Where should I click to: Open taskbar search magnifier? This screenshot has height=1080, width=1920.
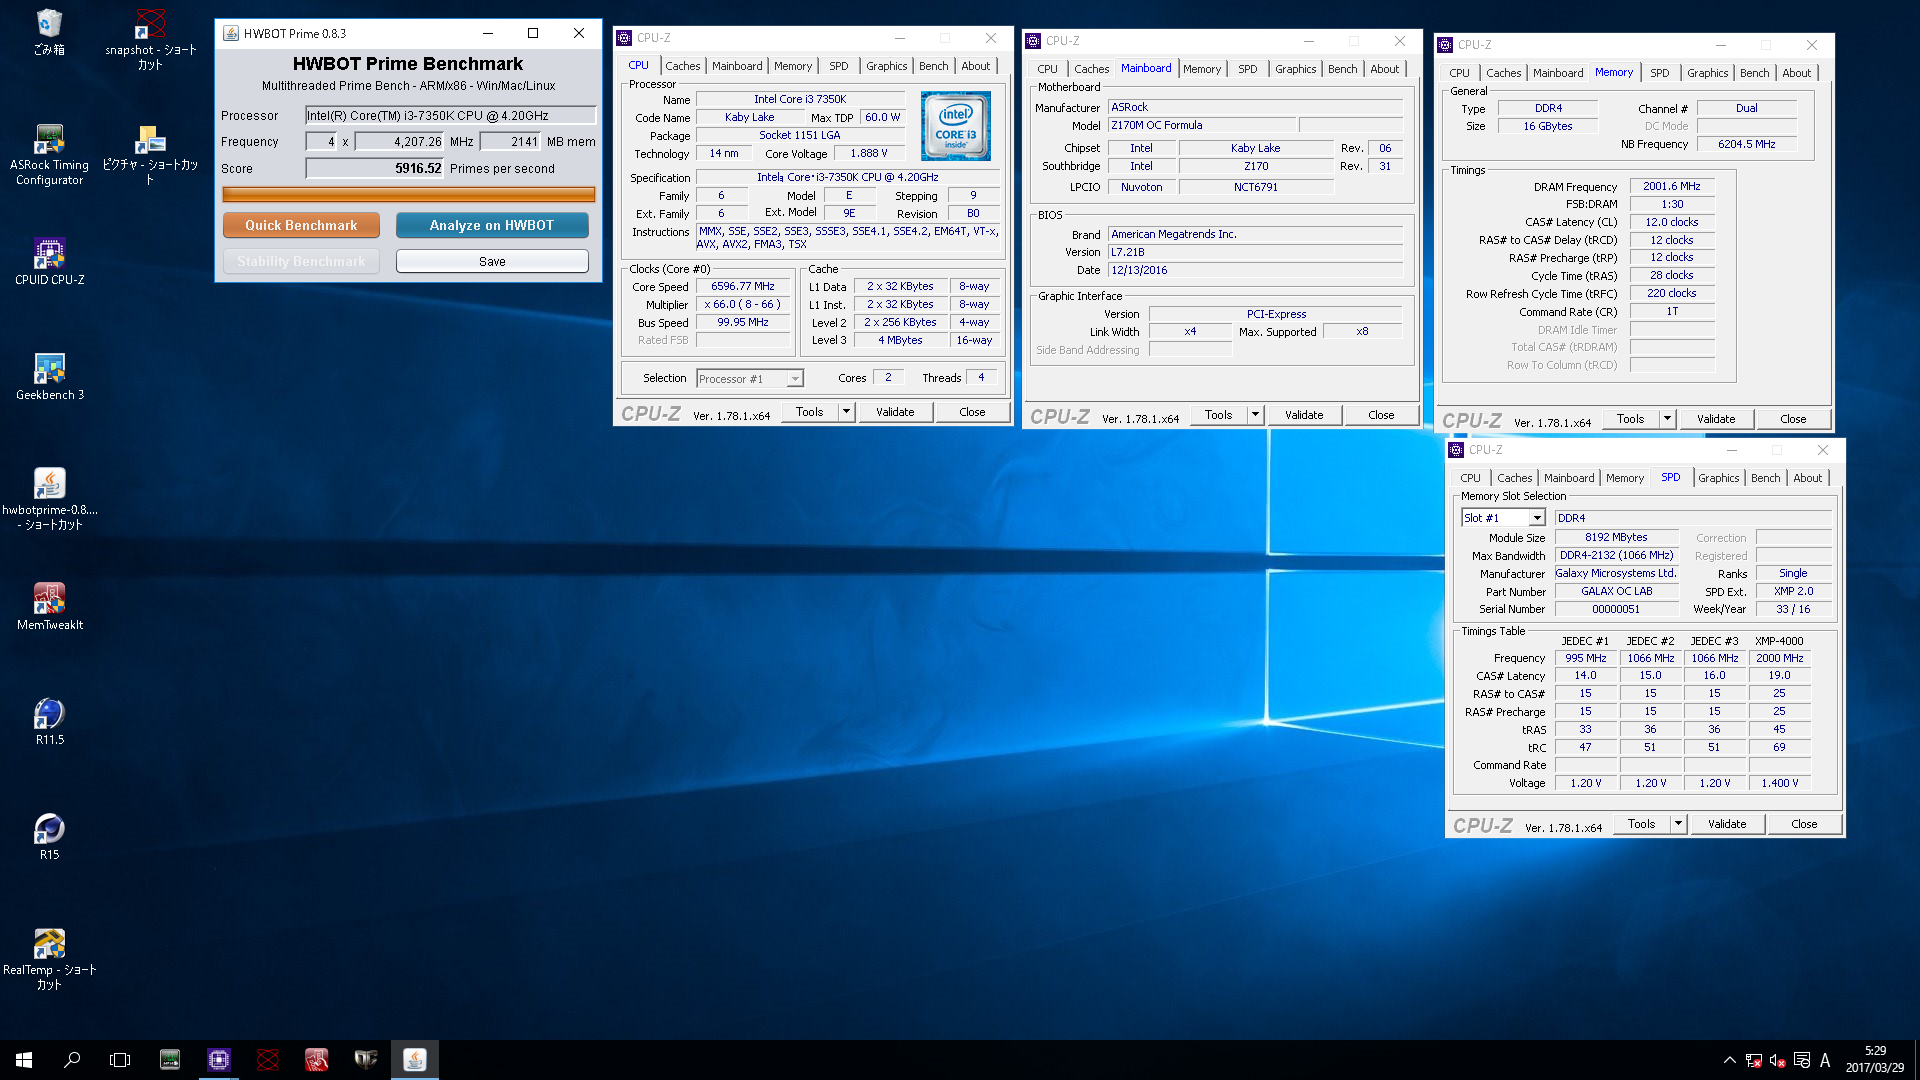[72, 1060]
